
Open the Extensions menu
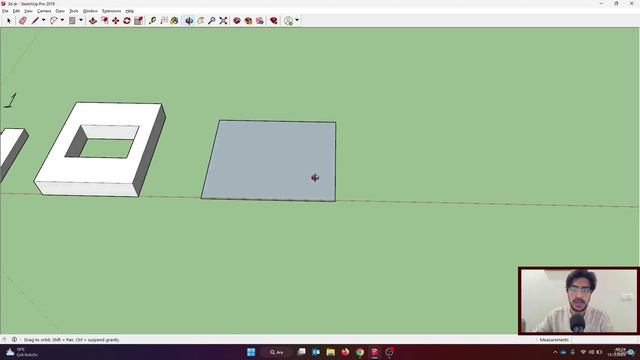pos(111,11)
